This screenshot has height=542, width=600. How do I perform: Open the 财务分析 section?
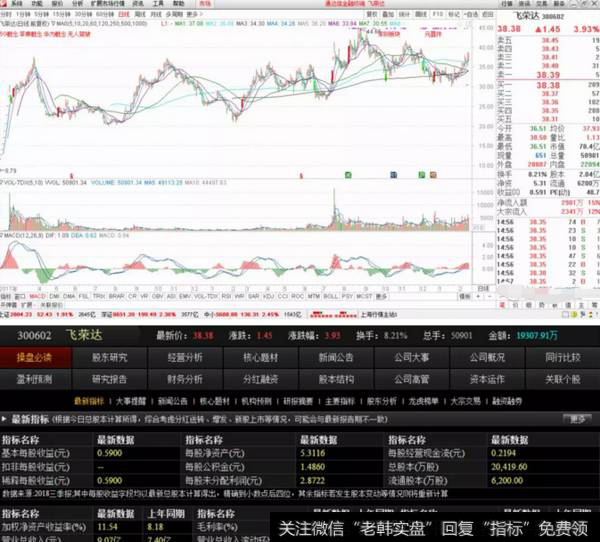click(x=185, y=380)
